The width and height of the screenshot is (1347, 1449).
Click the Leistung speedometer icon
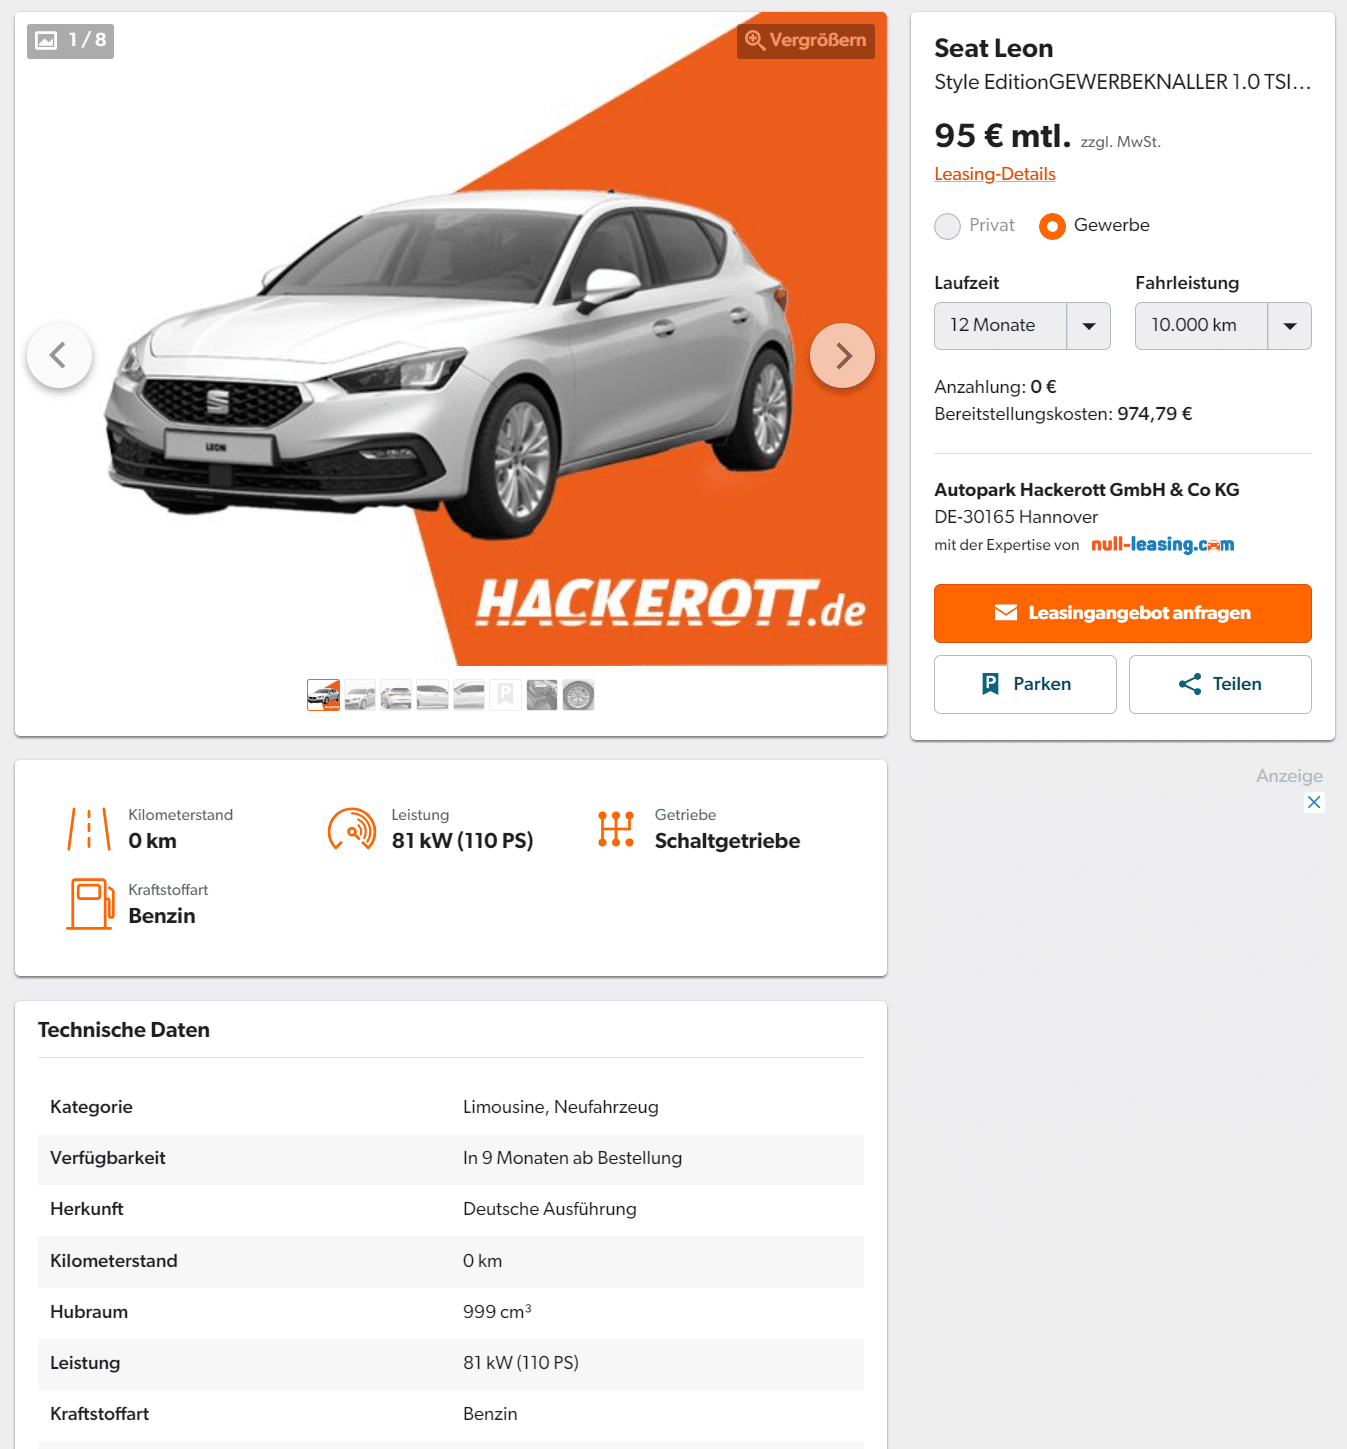pos(352,829)
